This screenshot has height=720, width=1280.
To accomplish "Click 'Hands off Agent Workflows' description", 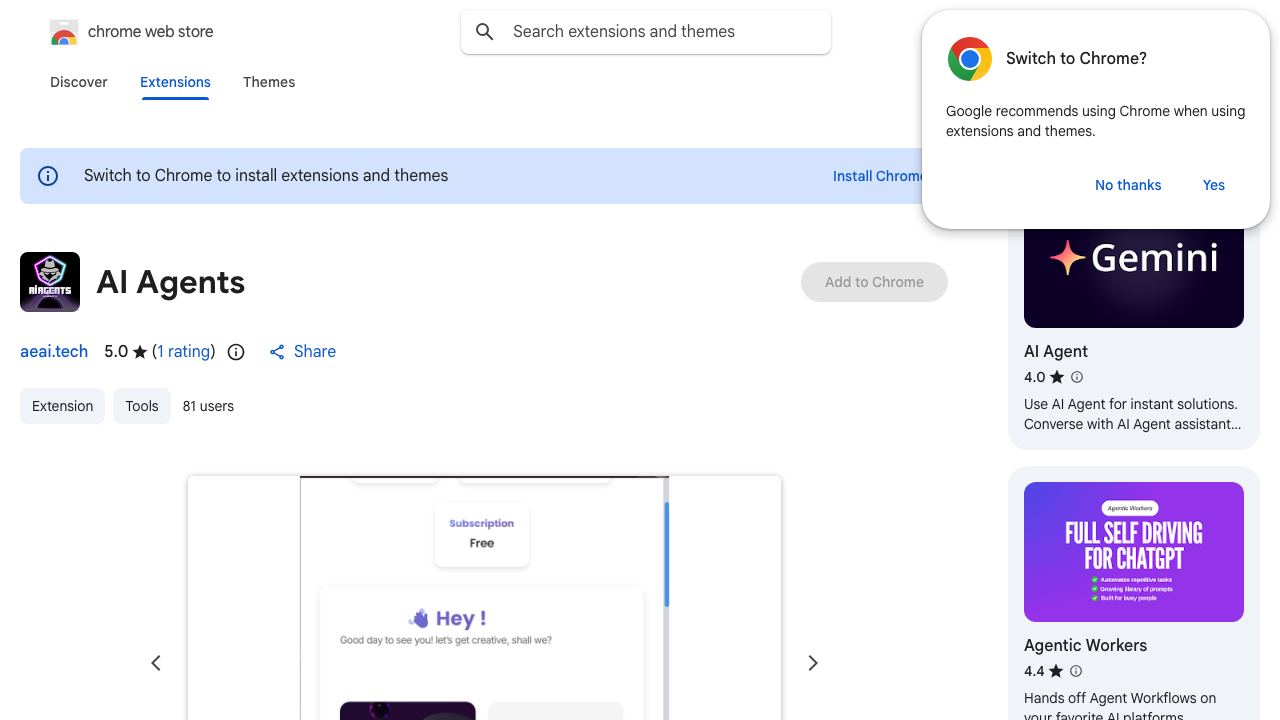I will click(1120, 707).
